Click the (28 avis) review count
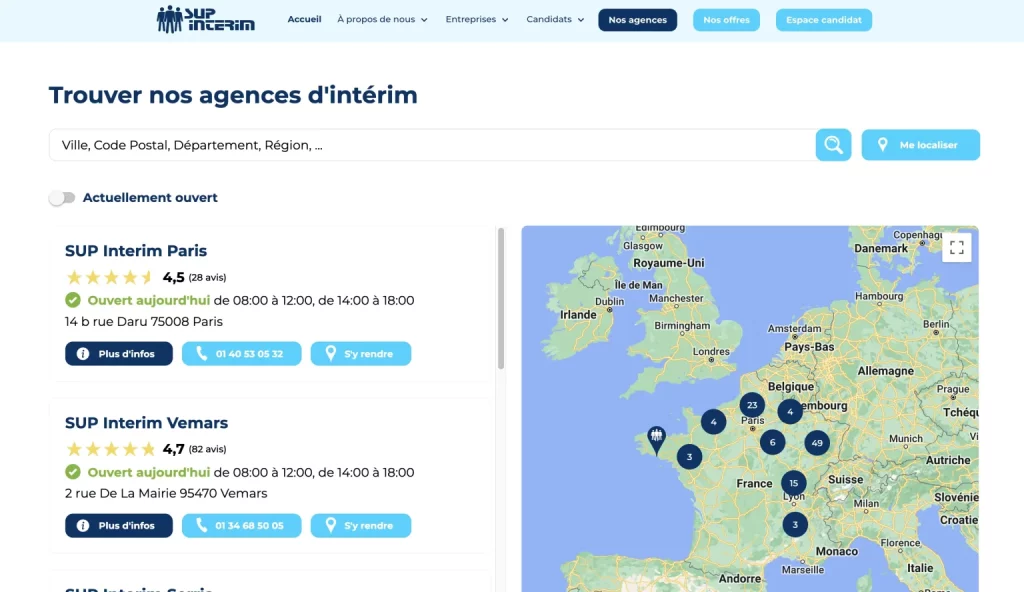Image resolution: width=1024 pixels, height=592 pixels. [207, 278]
